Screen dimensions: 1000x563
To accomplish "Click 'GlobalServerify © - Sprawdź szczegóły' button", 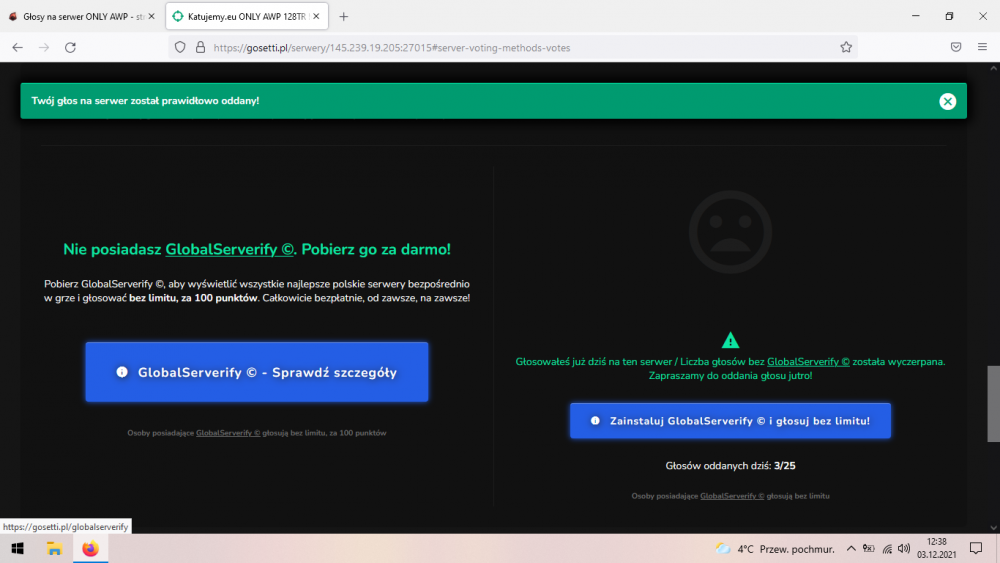I will point(257,372).
